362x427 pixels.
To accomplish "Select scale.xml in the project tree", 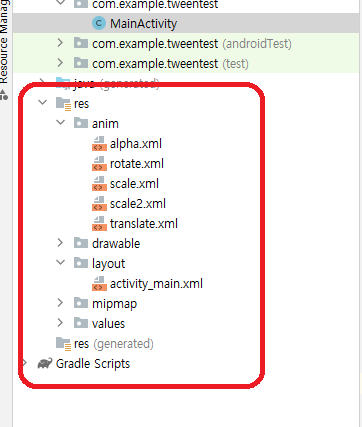I will [134, 184].
